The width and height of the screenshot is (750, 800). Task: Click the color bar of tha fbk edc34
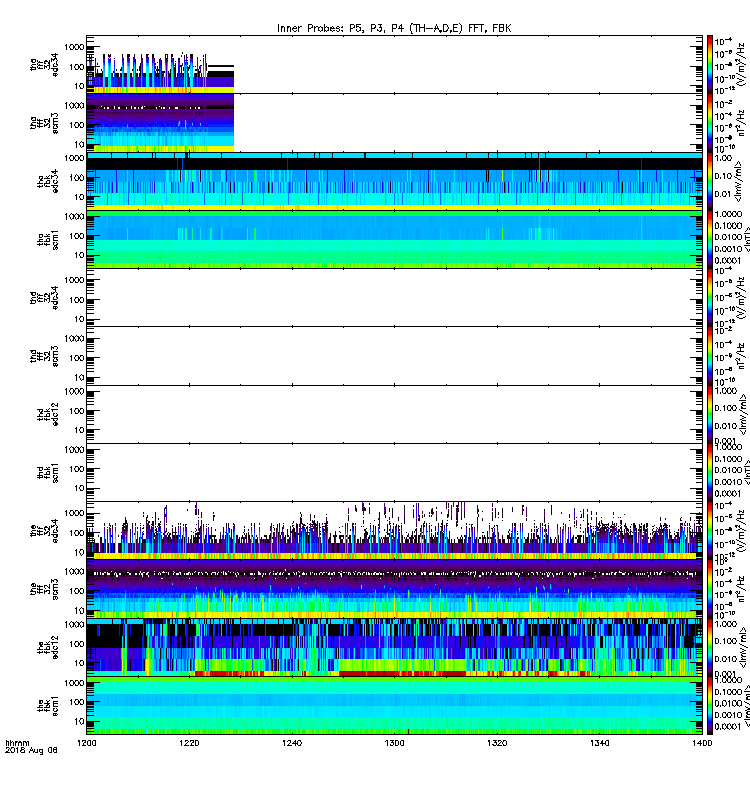coord(710,181)
